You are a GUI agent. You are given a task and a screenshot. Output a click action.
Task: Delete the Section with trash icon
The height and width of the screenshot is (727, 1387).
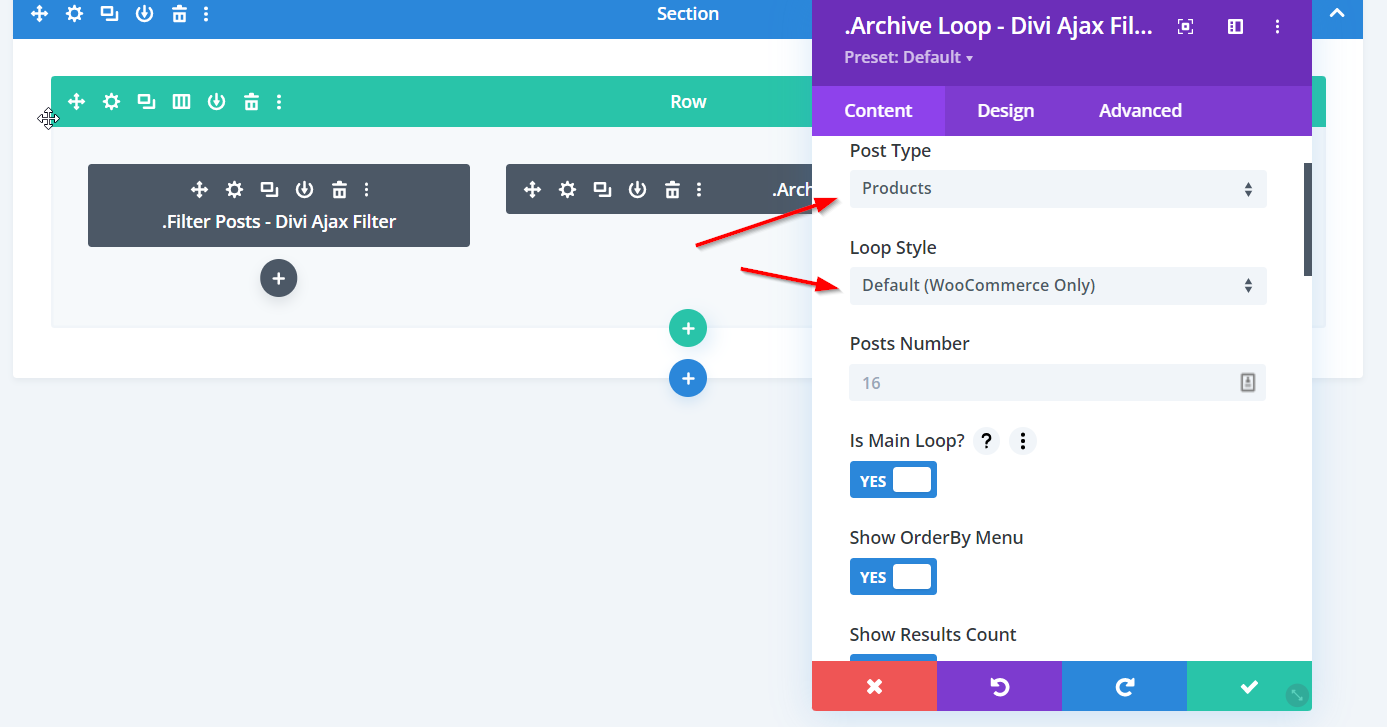tap(179, 14)
